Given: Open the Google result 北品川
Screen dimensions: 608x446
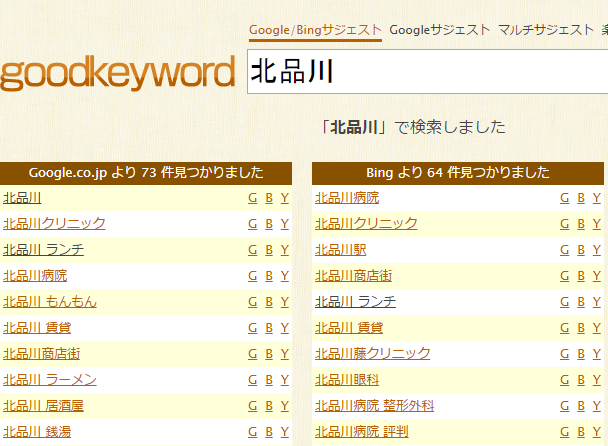Looking at the screenshot, I should 22,198.
